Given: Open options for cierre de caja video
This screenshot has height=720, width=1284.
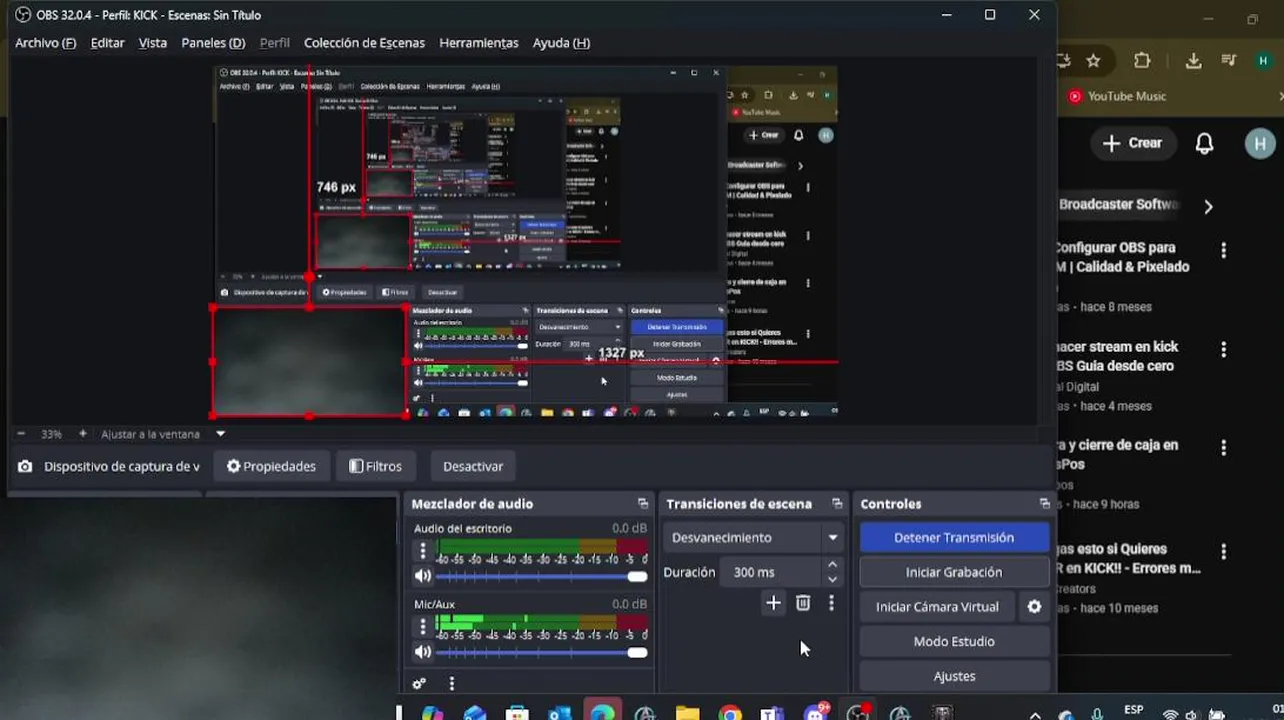Looking at the screenshot, I should [1223, 448].
